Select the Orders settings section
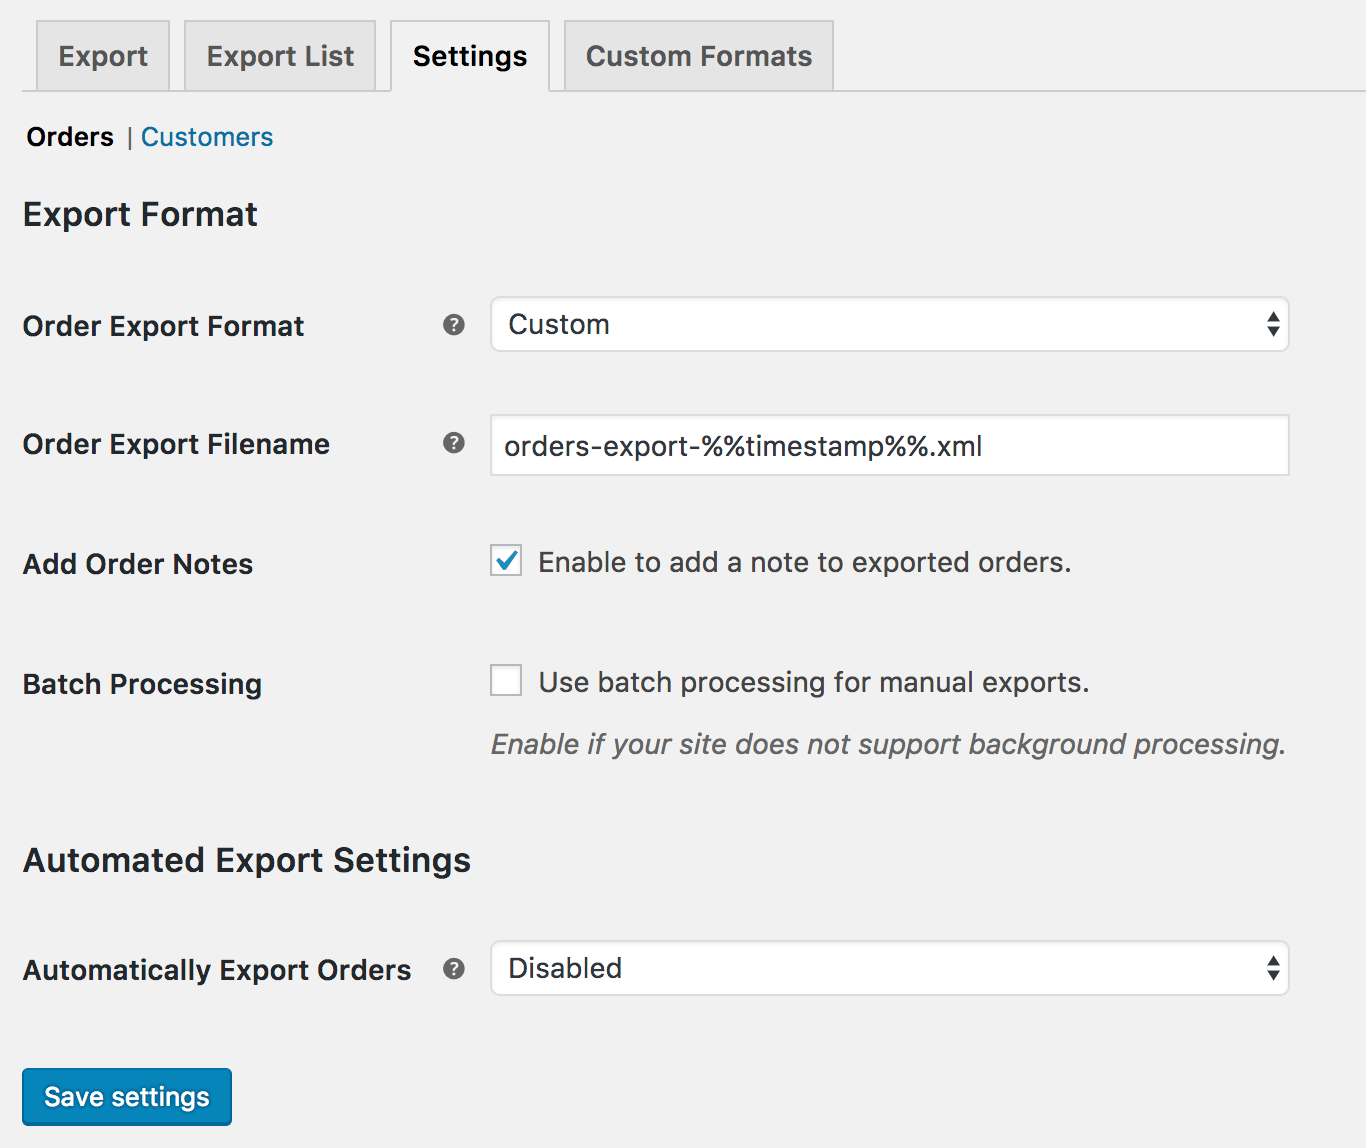Viewport: 1366px width, 1148px height. 70,137
